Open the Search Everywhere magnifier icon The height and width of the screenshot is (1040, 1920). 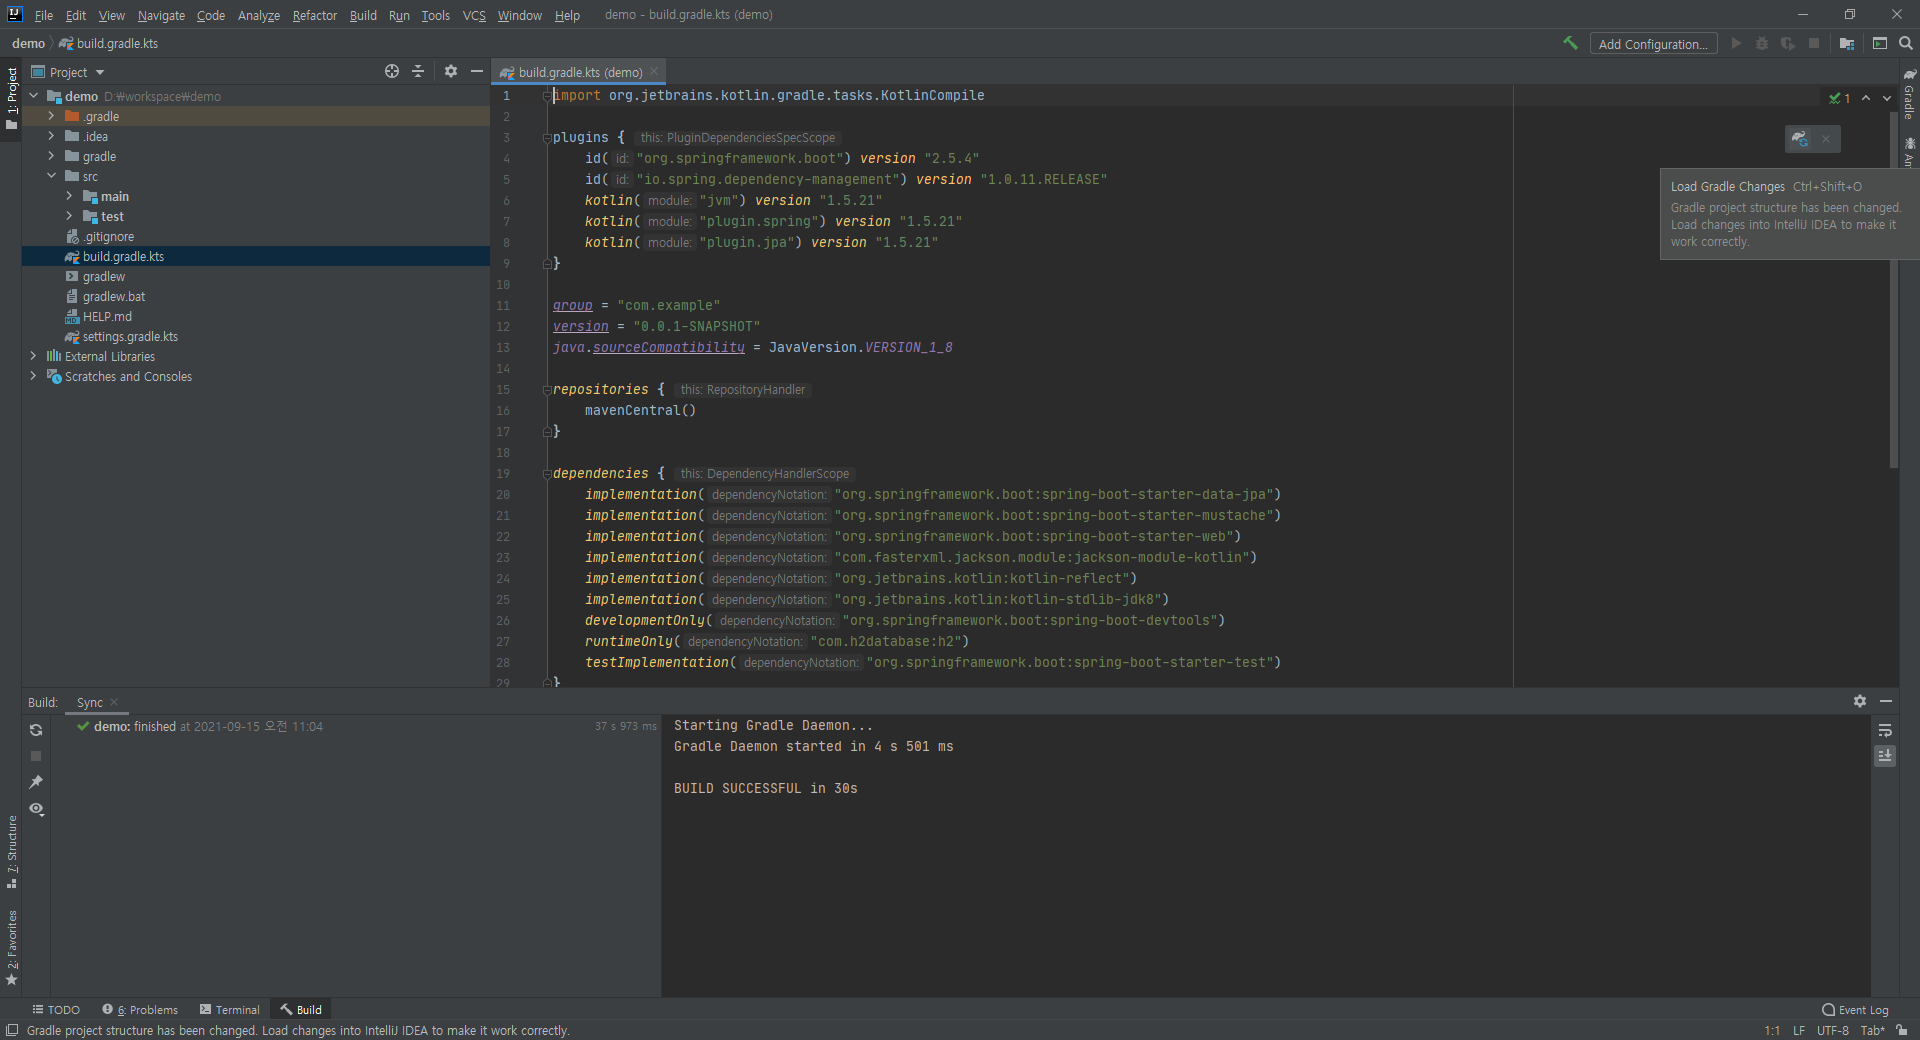(x=1906, y=43)
